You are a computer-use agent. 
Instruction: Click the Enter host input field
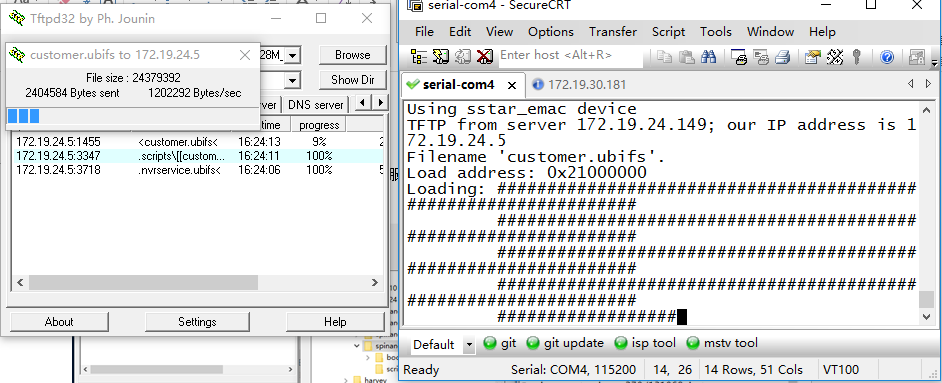click(x=571, y=55)
